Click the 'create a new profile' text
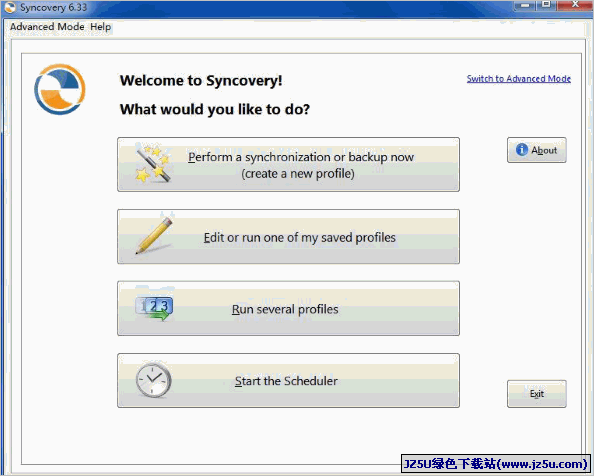 (x=298, y=174)
